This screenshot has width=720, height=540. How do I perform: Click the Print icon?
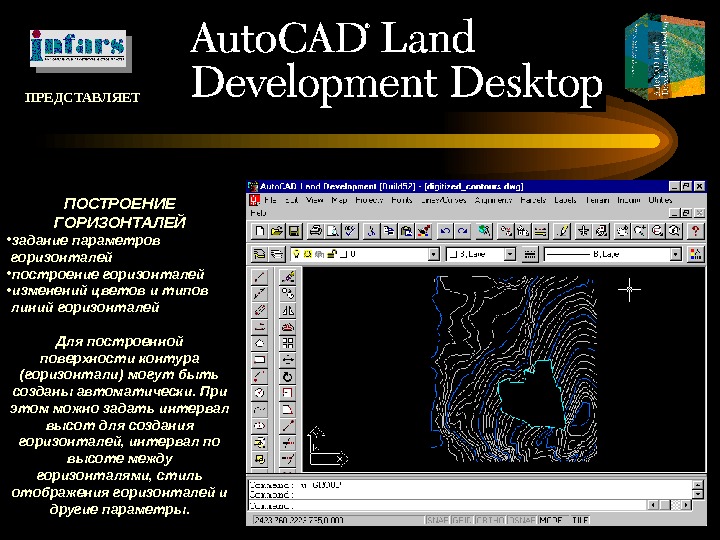point(315,231)
